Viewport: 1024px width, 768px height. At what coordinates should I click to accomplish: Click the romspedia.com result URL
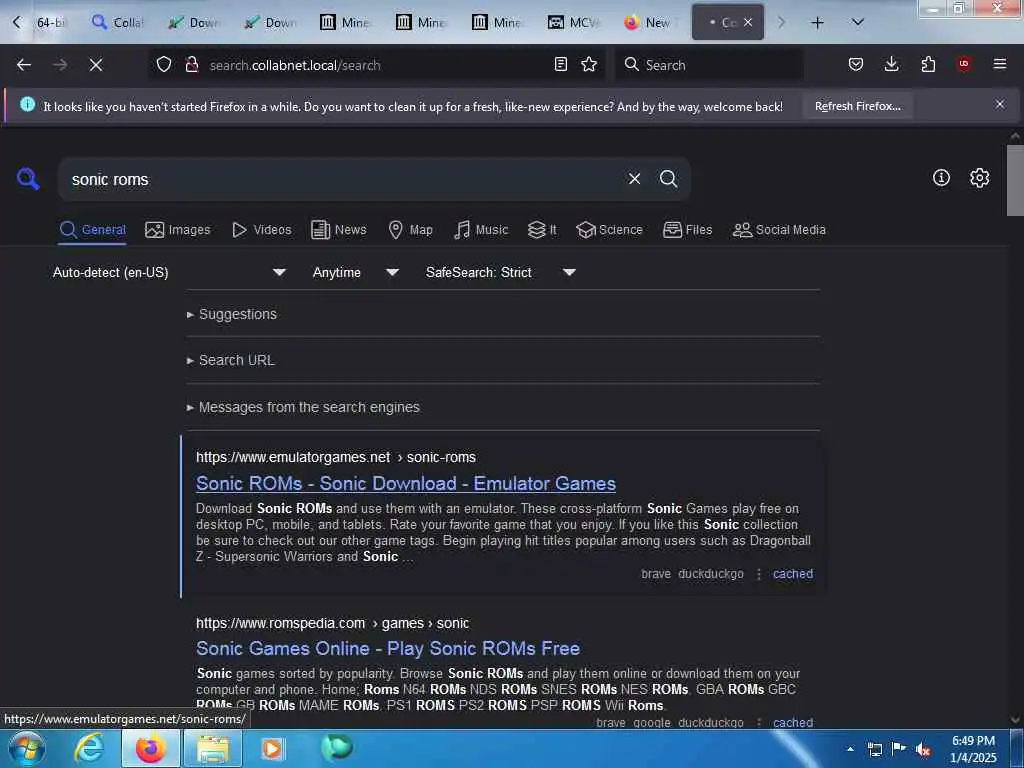point(332,623)
